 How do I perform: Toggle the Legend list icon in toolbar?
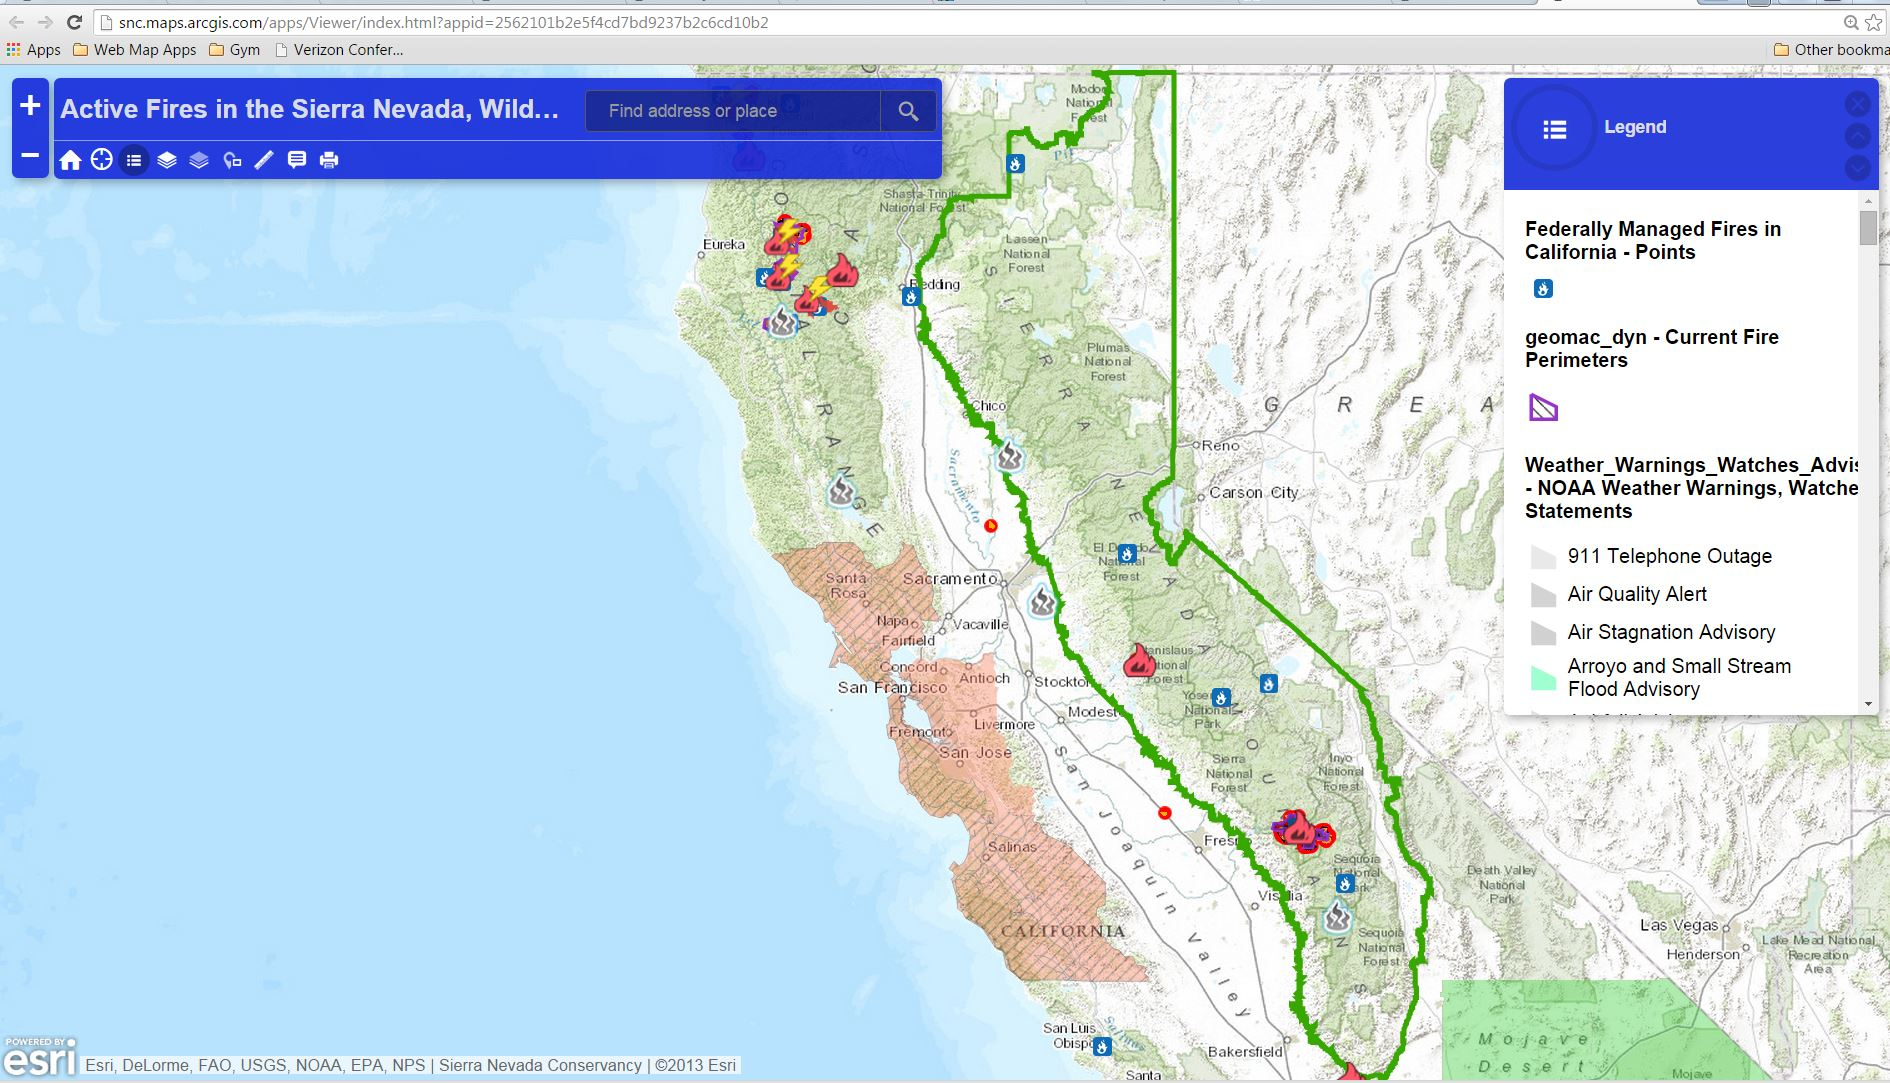click(x=134, y=160)
